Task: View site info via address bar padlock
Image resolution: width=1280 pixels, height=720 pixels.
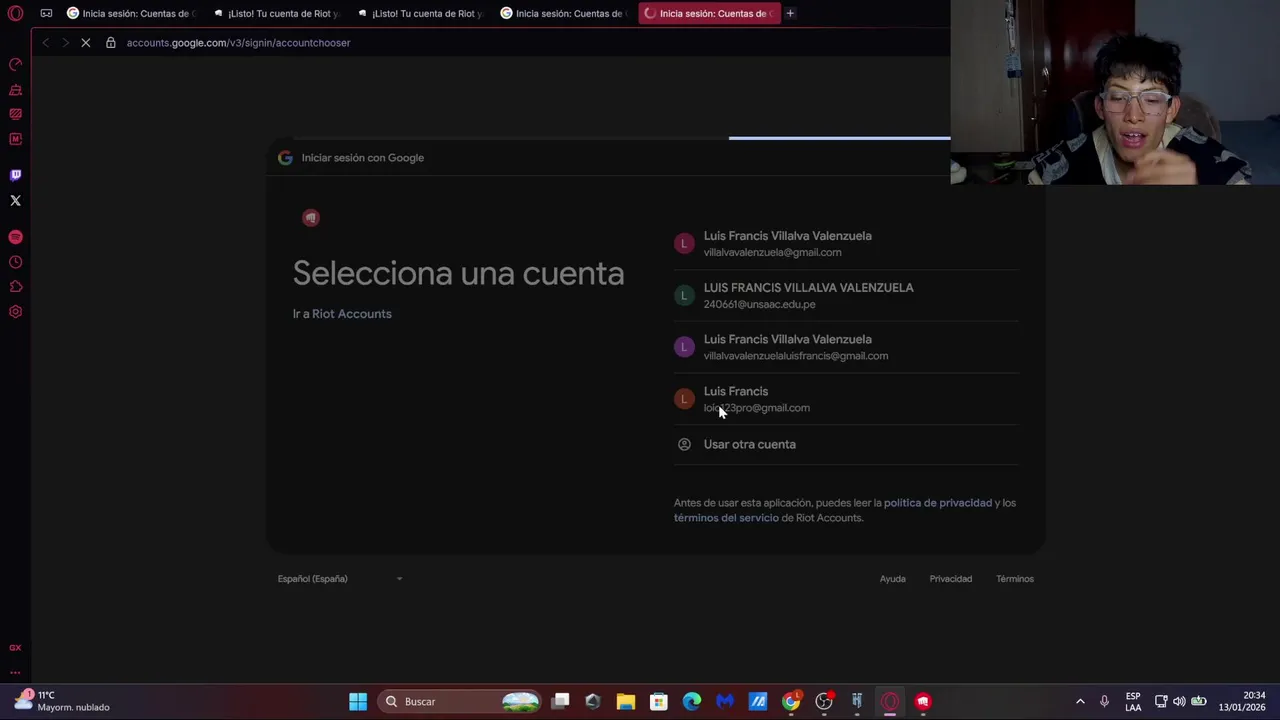Action: pos(111,43)
